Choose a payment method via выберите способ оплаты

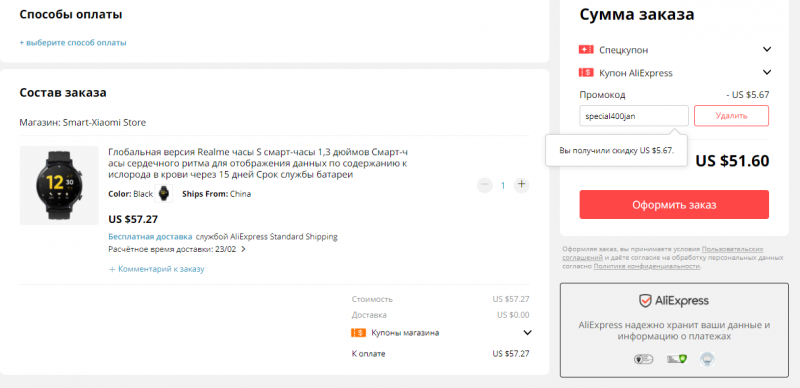73,43
